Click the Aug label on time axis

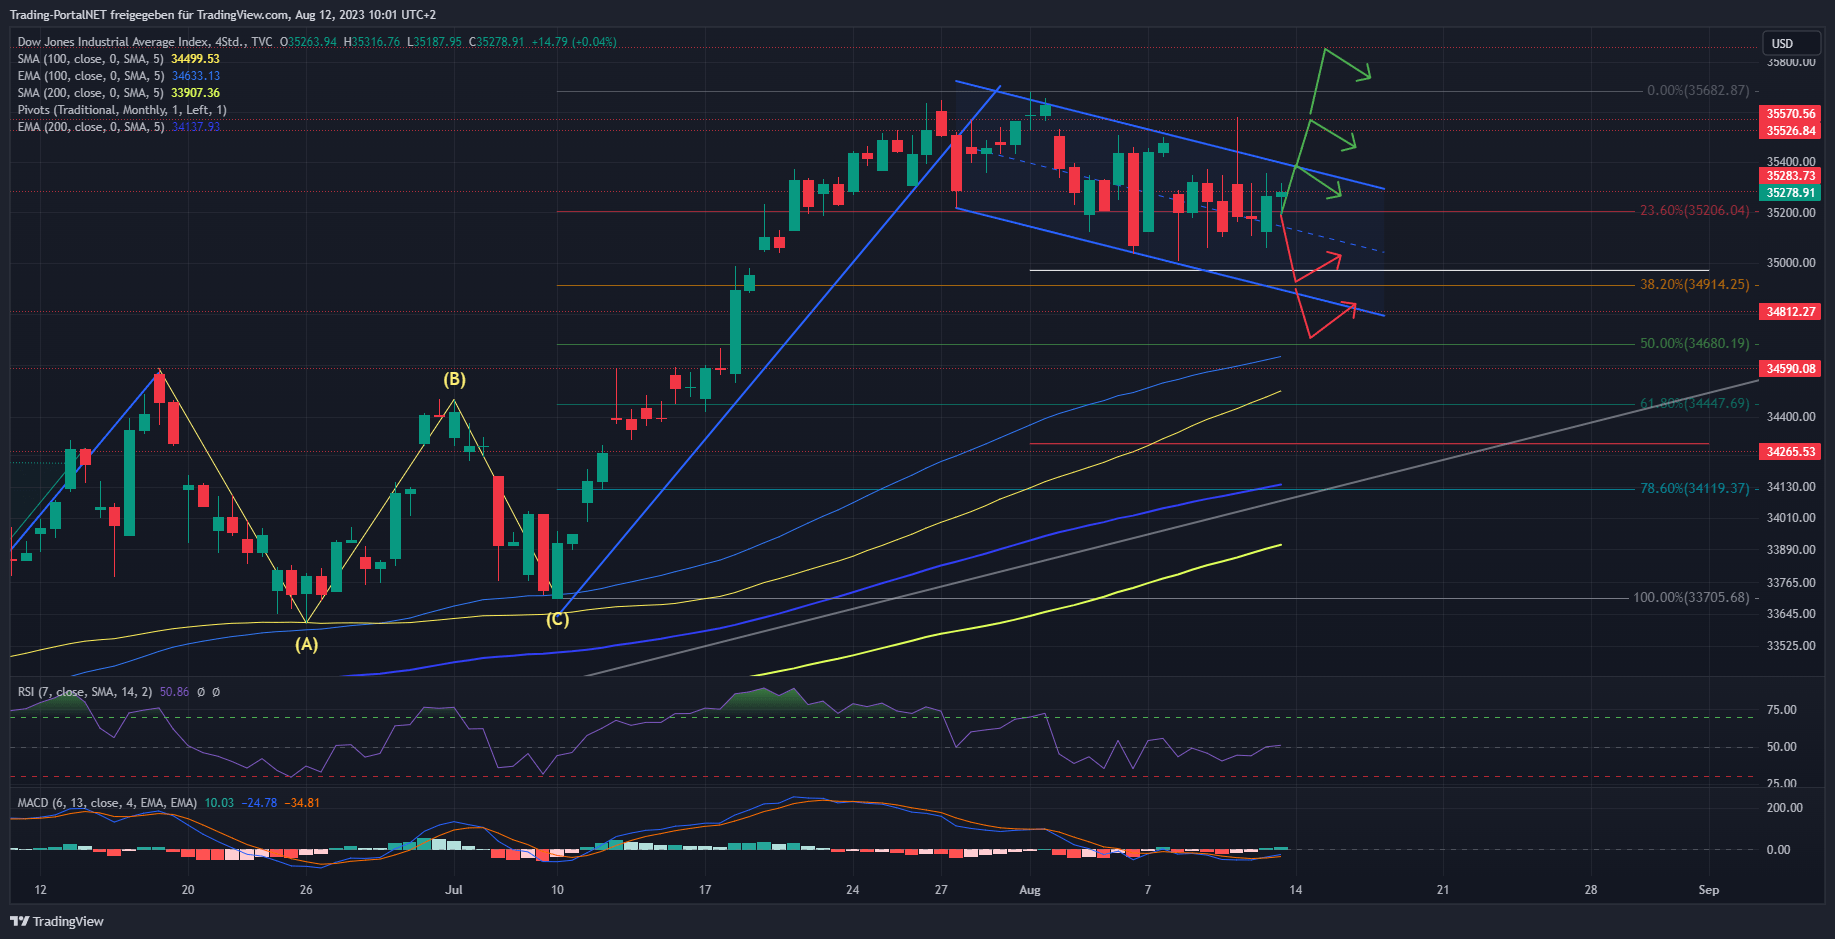1030,890
